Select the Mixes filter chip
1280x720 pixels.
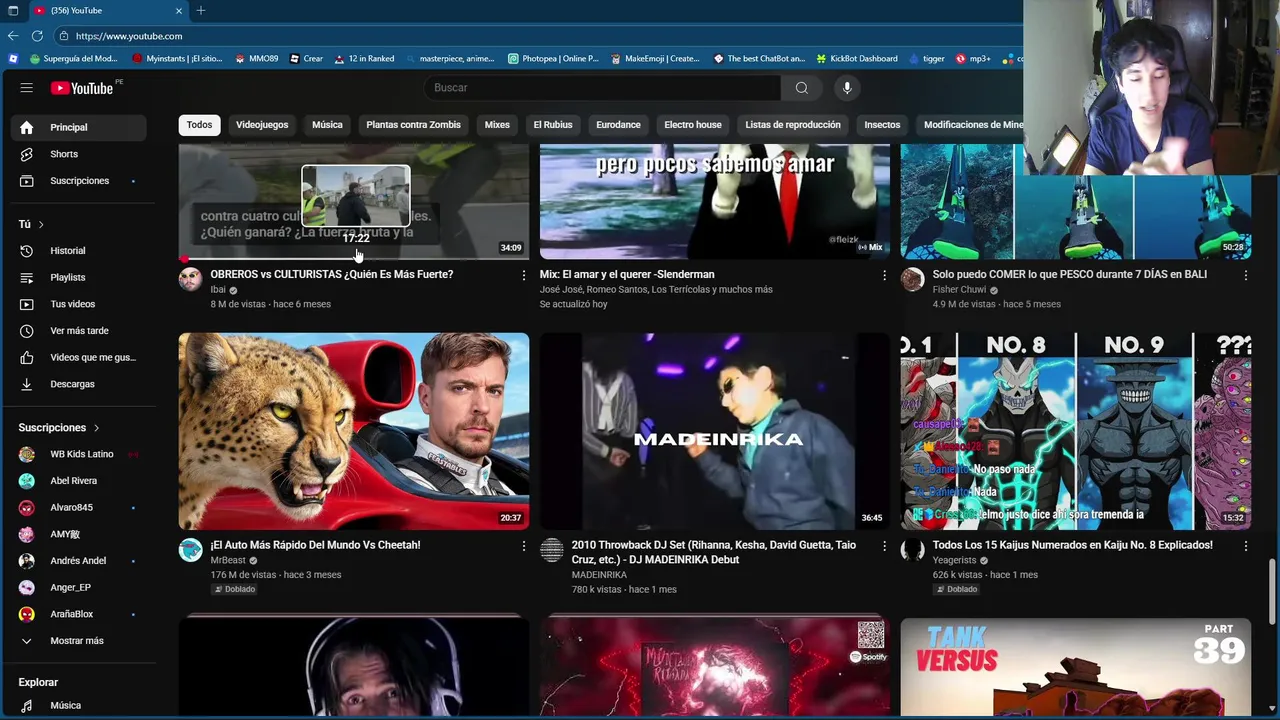click(x=497, y=125)
